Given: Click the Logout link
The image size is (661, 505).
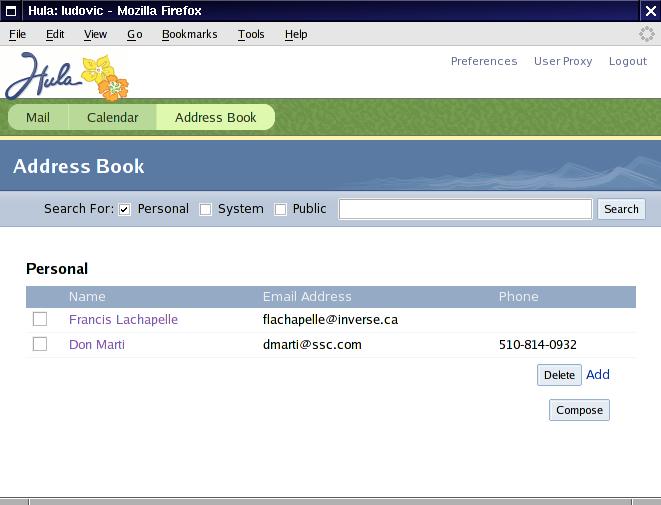Looking at the screenshot, I should (x=628, y=61).
